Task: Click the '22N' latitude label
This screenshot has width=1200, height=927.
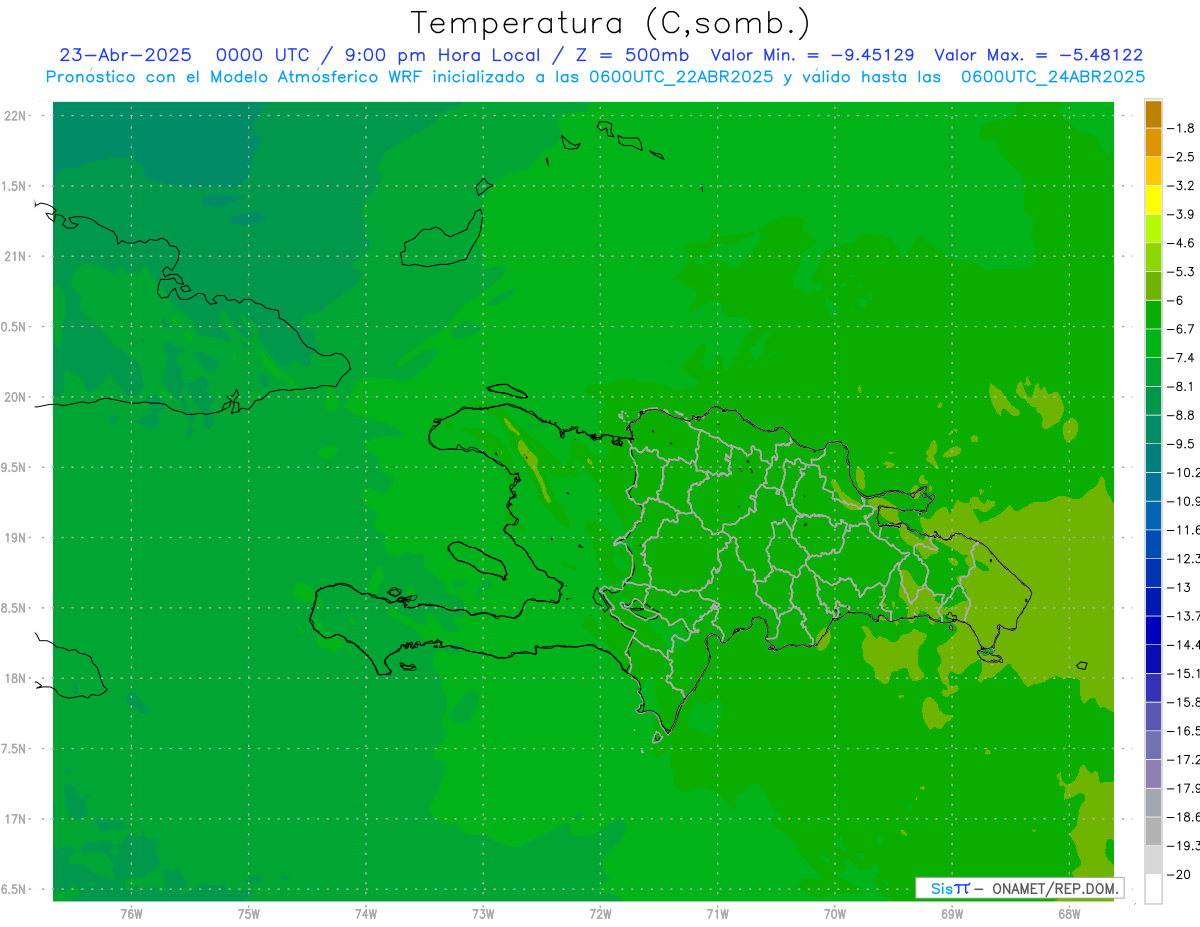Action: pyautogui.click(x=17, y=115)
